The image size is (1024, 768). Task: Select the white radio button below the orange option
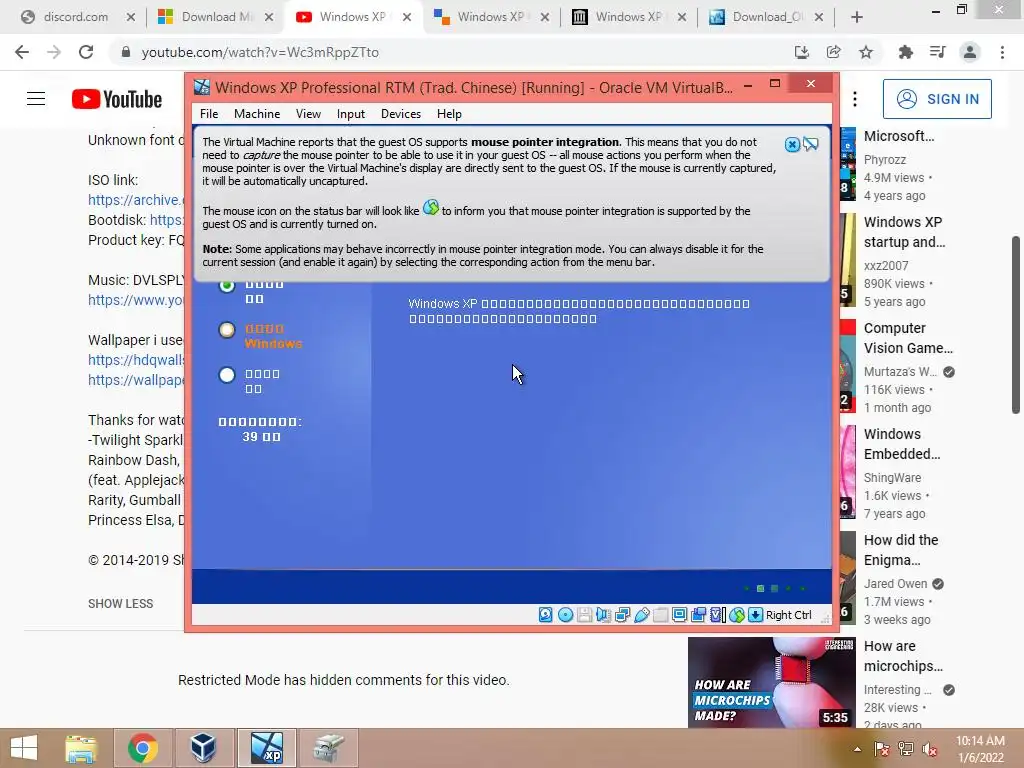[227, 375]
